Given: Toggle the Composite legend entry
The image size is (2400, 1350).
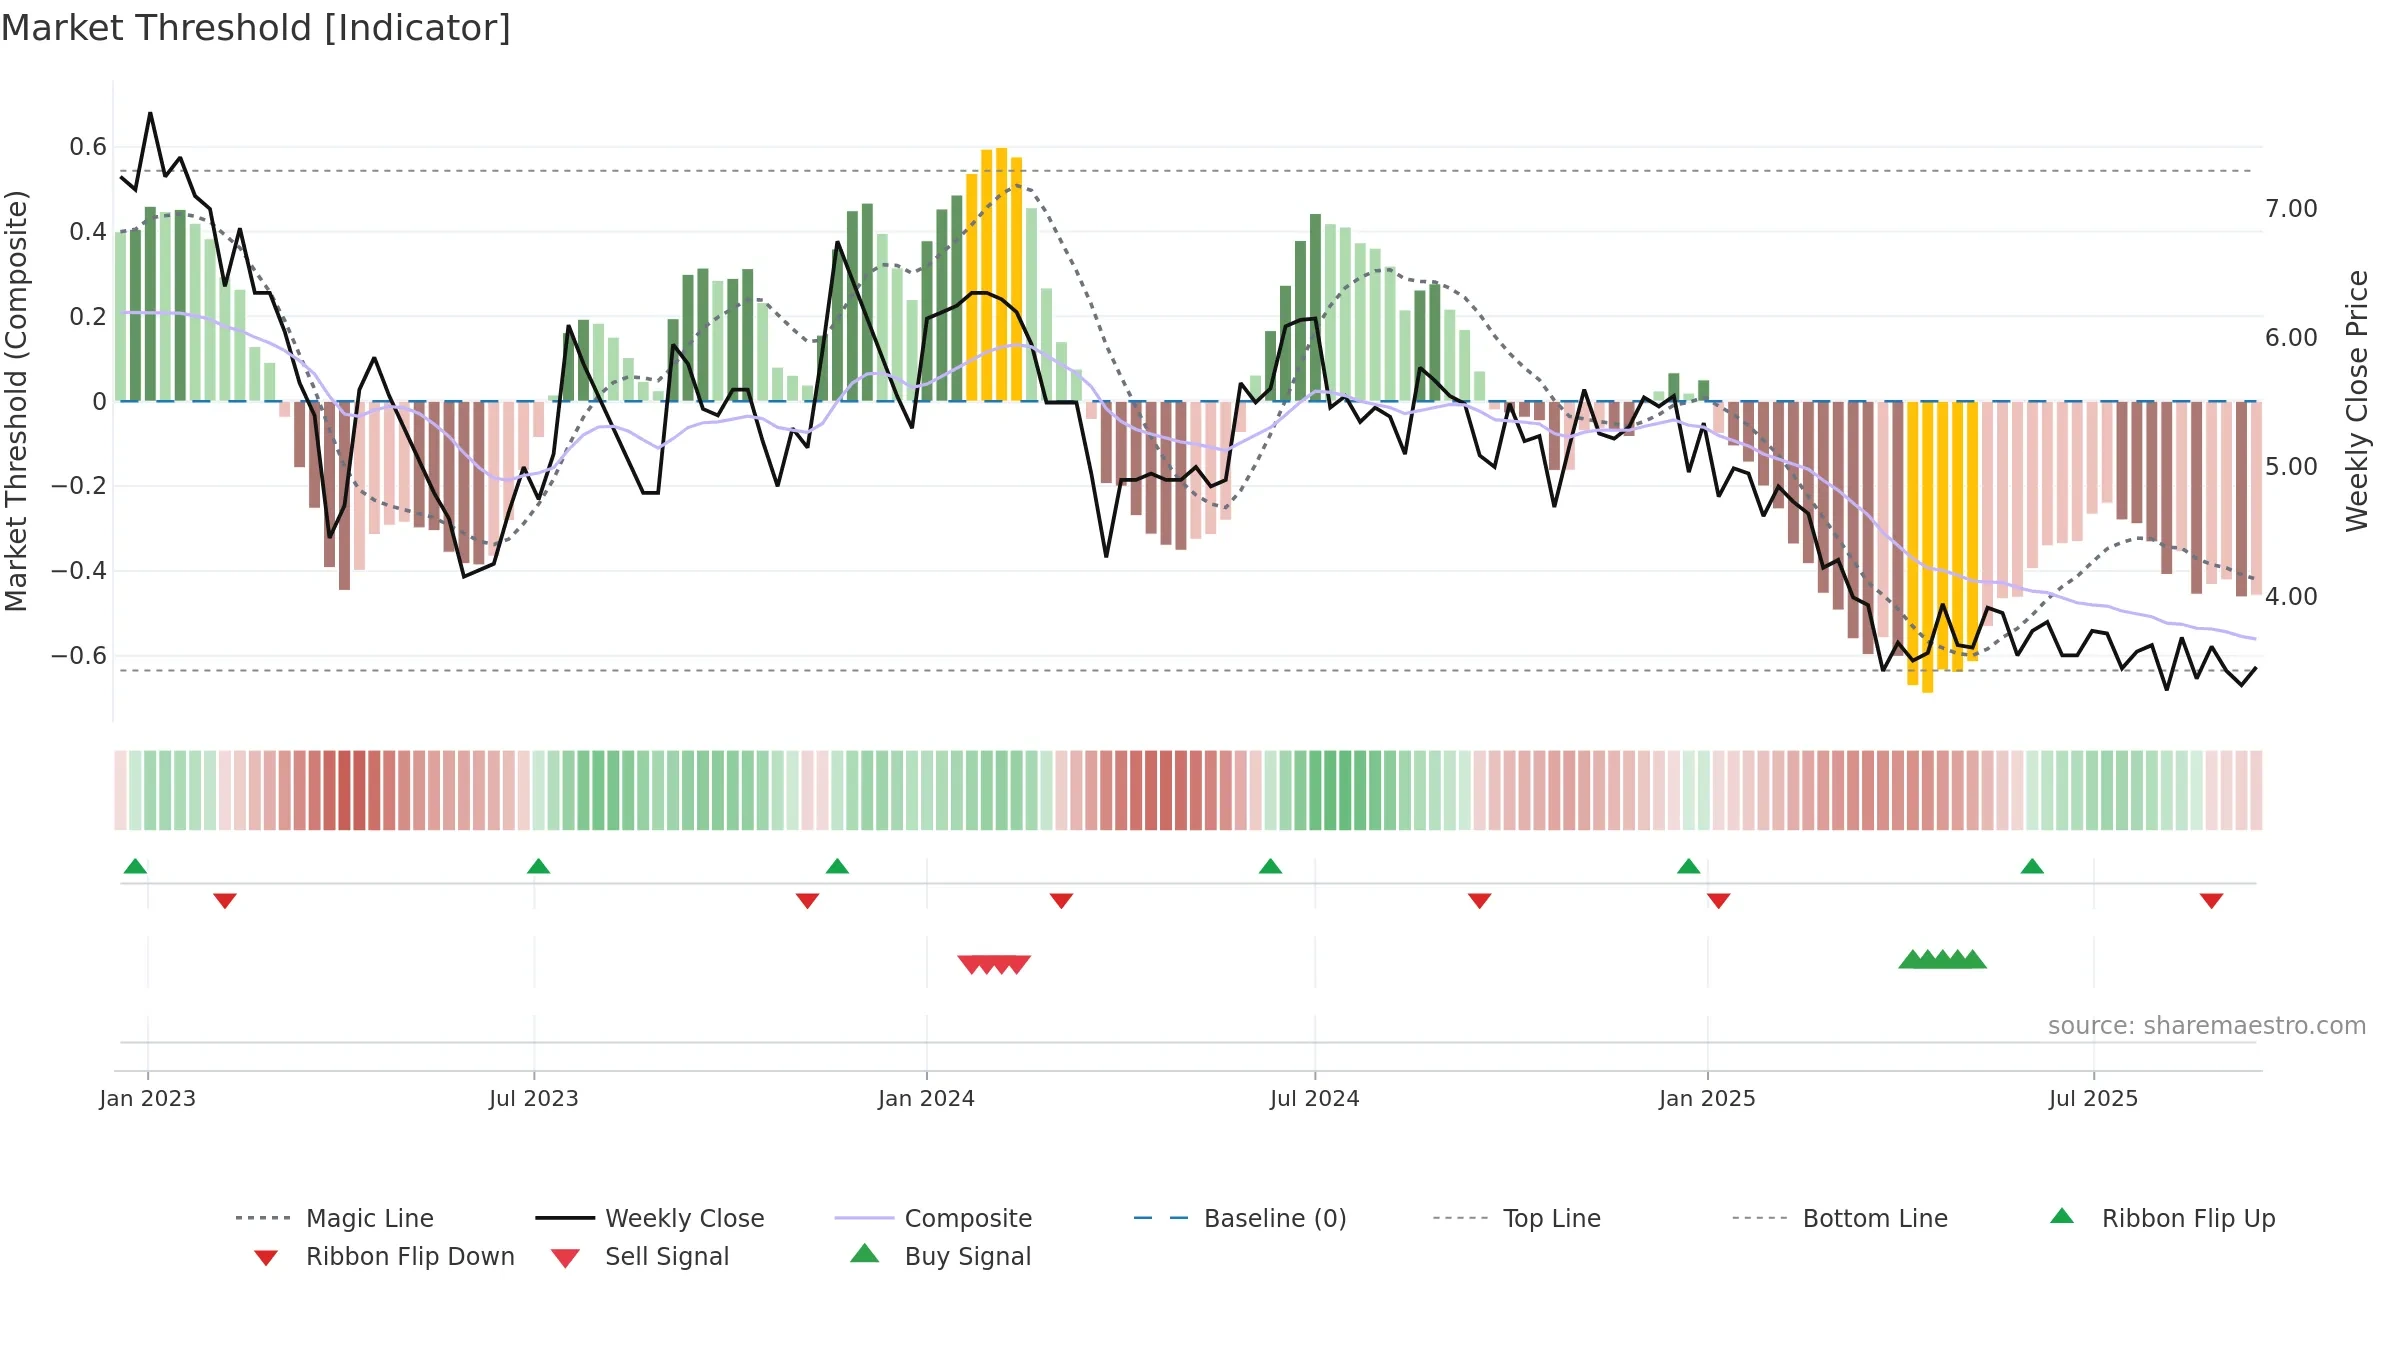Looking at the screenshot, I should click(933, 1218).
